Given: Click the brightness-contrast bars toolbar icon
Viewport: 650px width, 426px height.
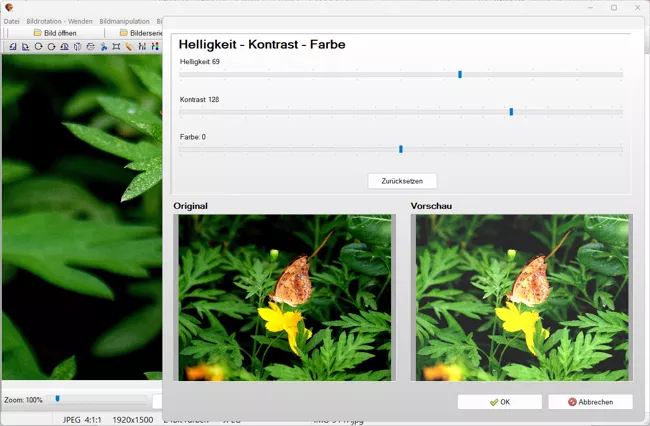Looking at the screenshot, I should [x=142, y=46].
